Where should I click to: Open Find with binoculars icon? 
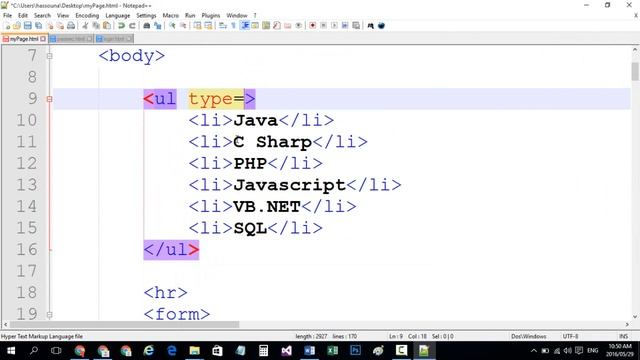(147, 26)
